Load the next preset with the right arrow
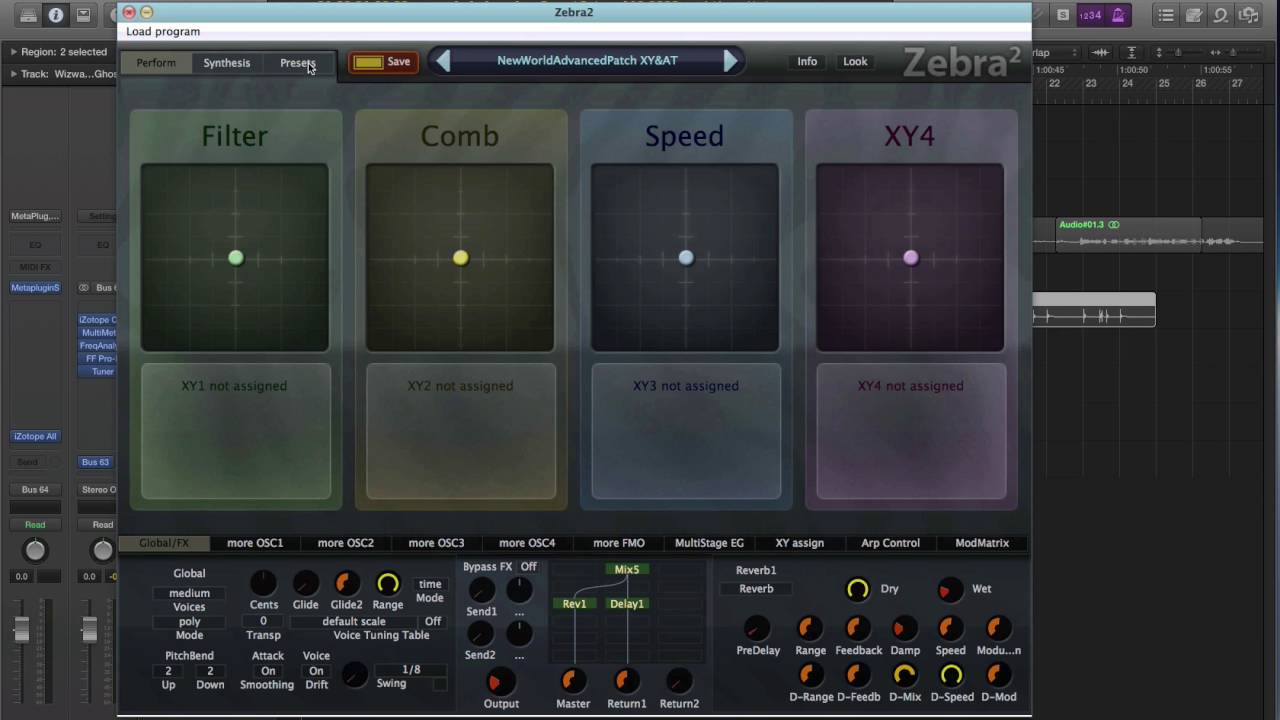 [x=731, y=61]
